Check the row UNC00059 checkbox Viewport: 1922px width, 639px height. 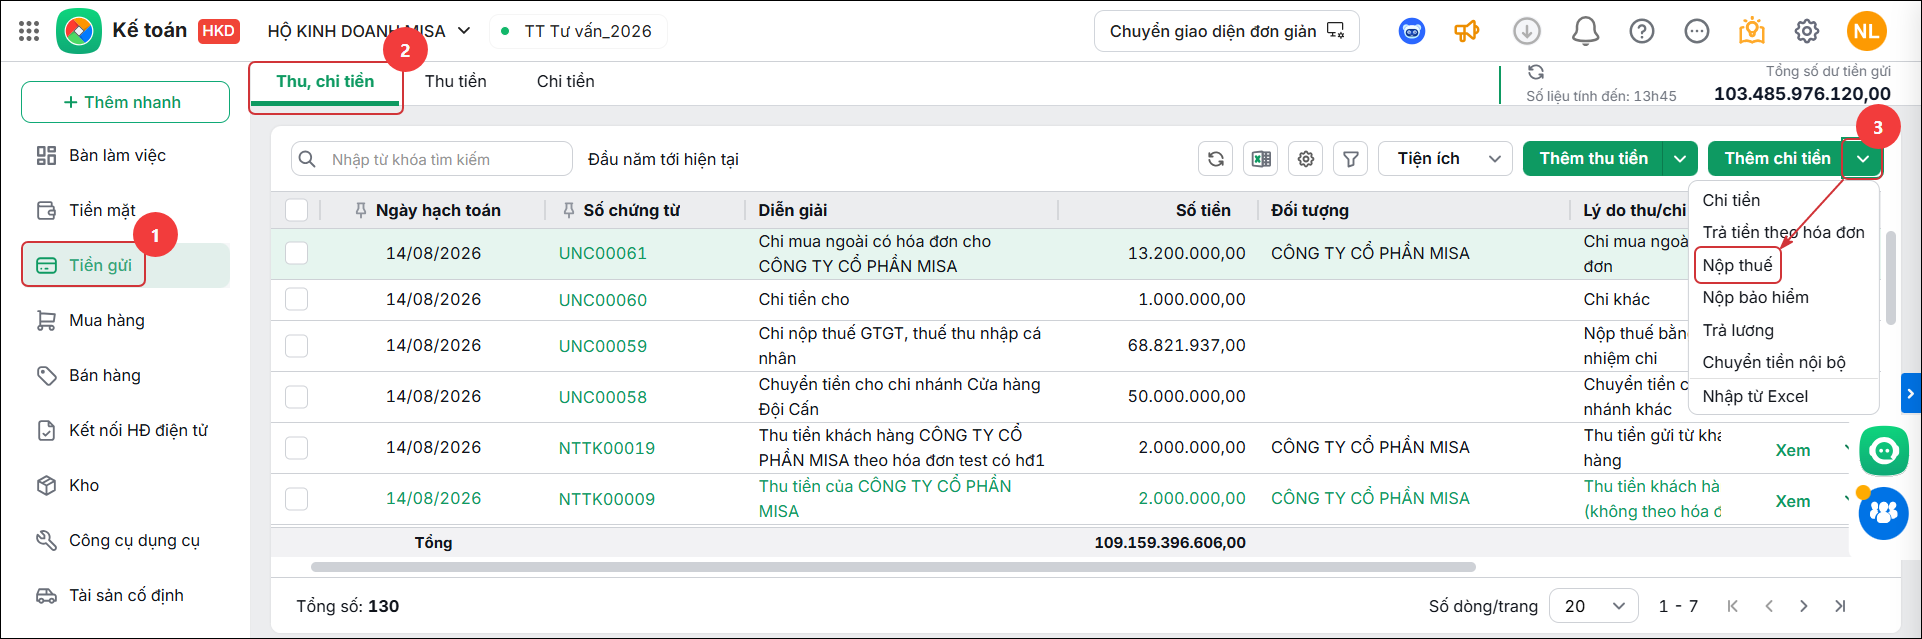click(x=296, y=346)
